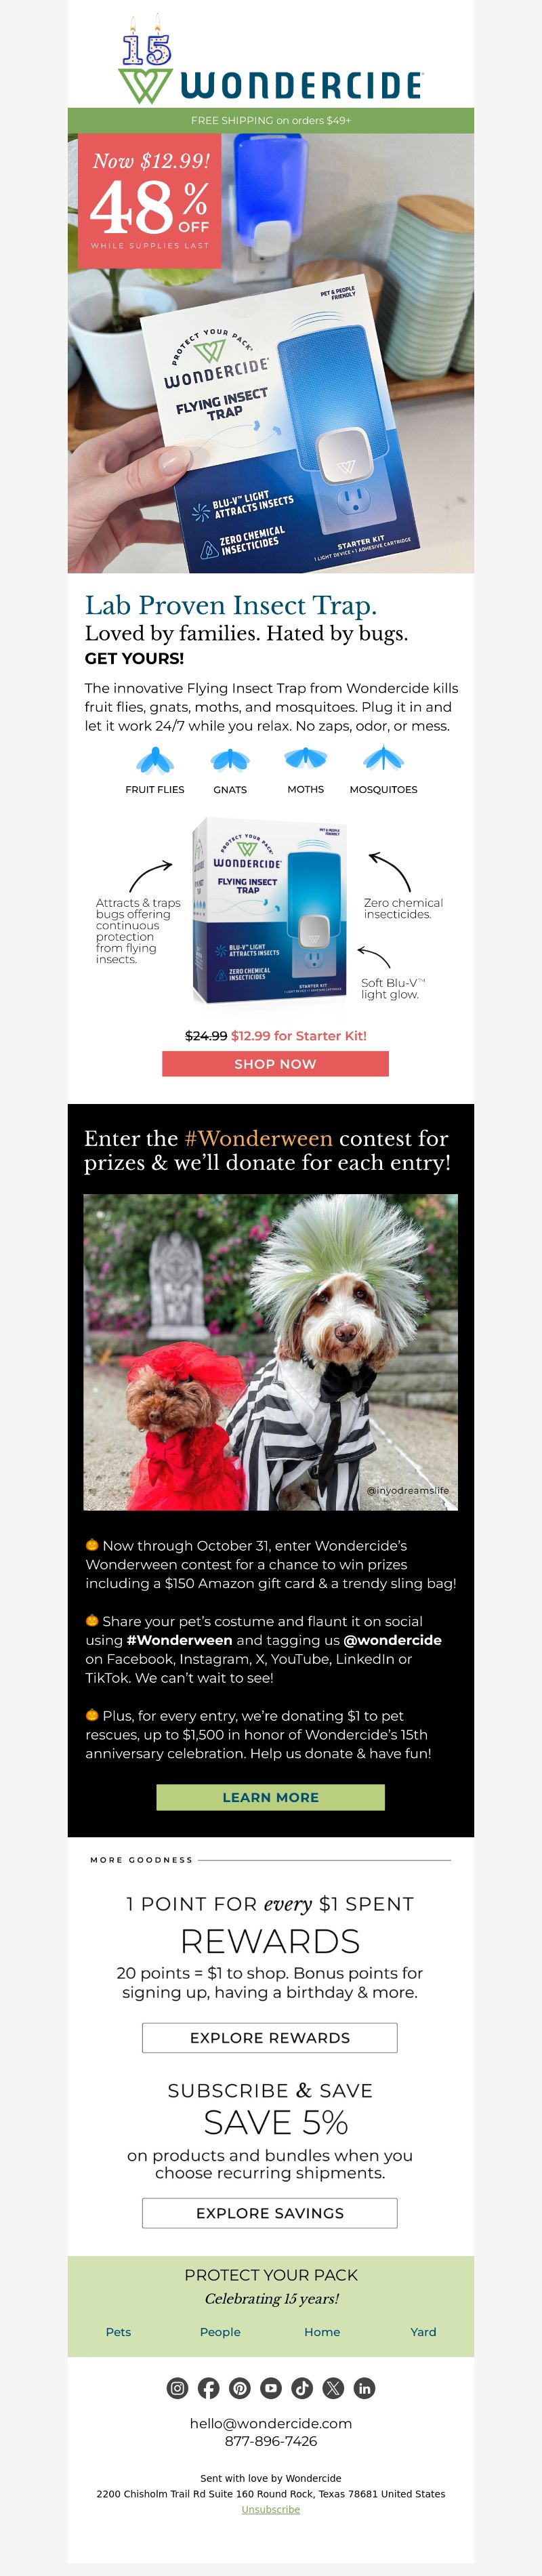Select the Home category link
Image resolution: width=542 pixels, height=2576 pixels.
(x=322, y=2331)
